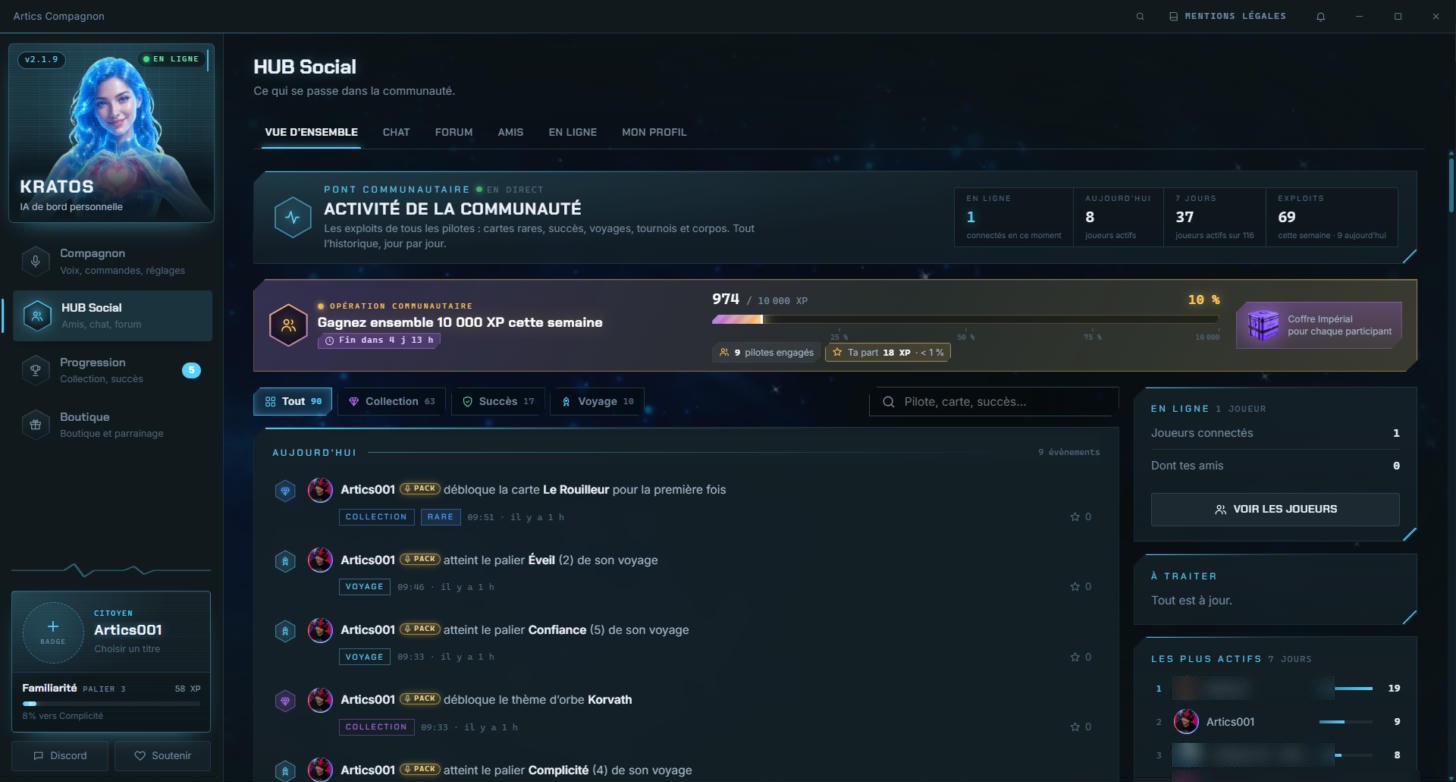The height and width of the screenshot is (782, 1456).
Task: Open Compagnon in the sidebar
Action: coord(112,261)
